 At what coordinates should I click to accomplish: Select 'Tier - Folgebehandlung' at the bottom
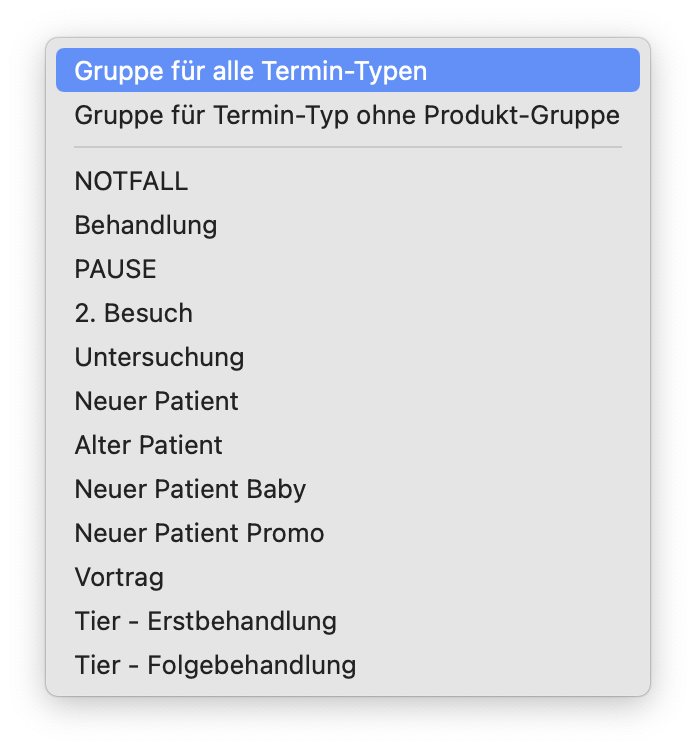click(215, 665)
